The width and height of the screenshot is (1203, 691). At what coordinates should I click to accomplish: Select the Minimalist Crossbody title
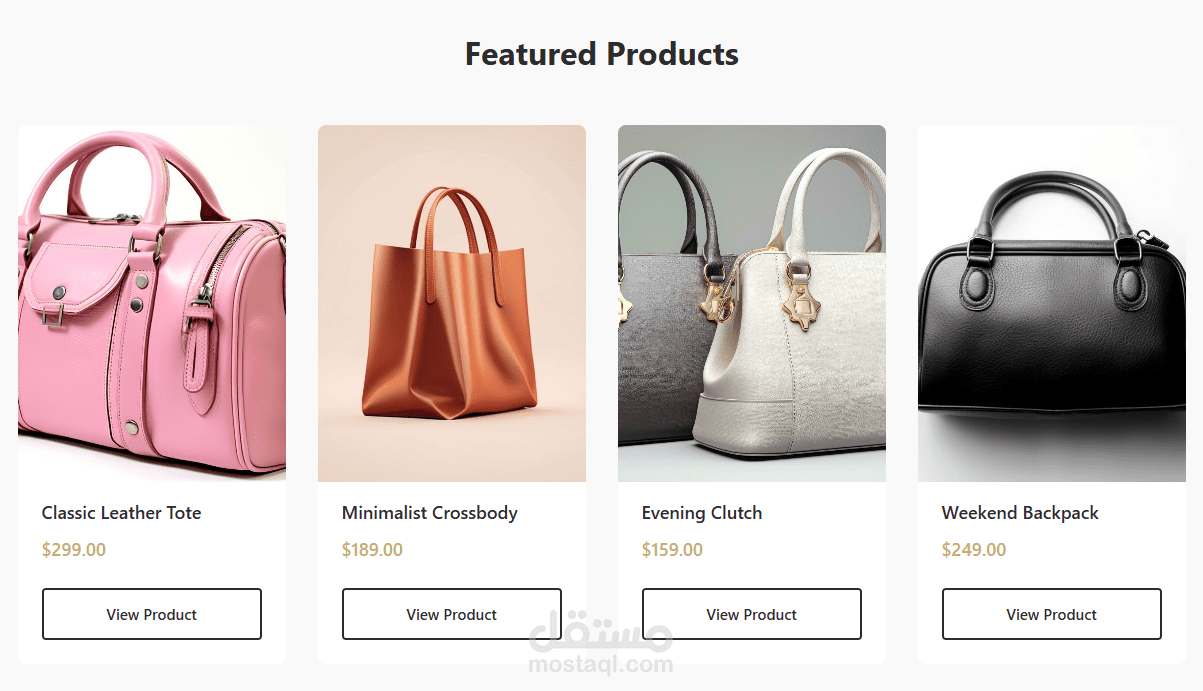click(430, 513)
